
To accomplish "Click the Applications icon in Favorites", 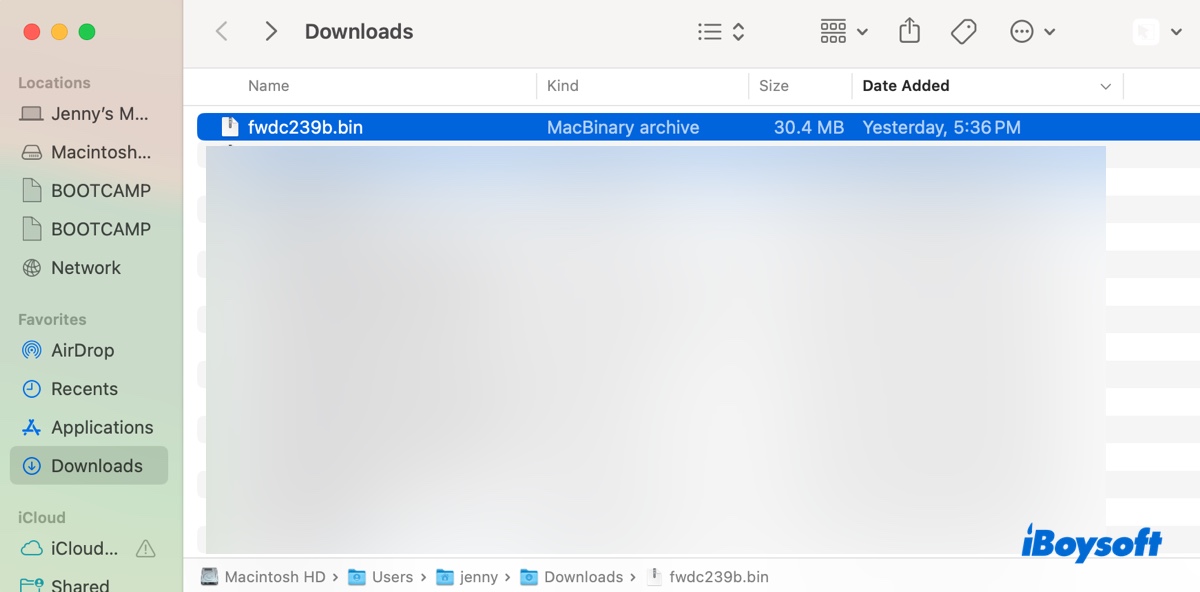I will (32, 427).
